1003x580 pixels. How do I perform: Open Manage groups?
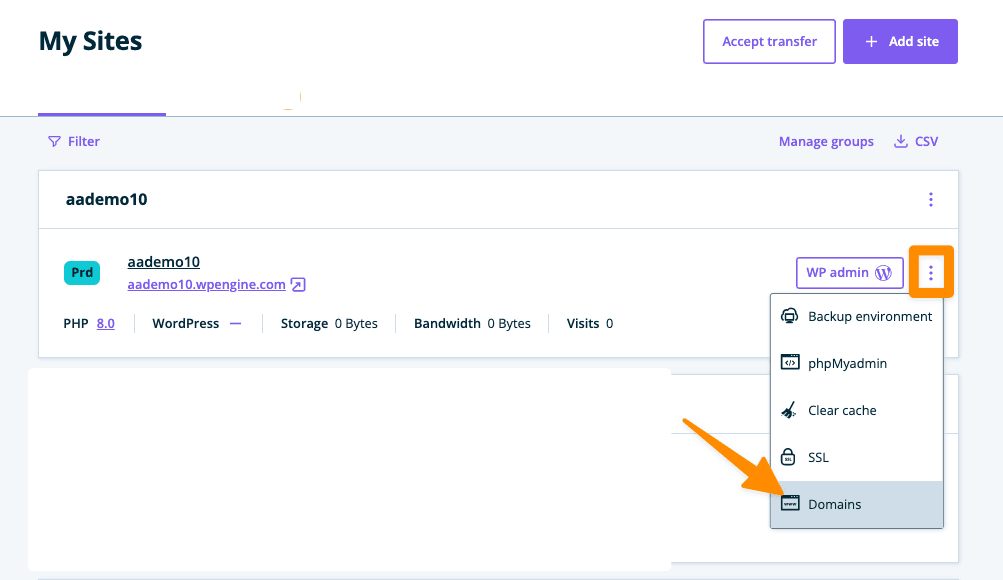825,140
